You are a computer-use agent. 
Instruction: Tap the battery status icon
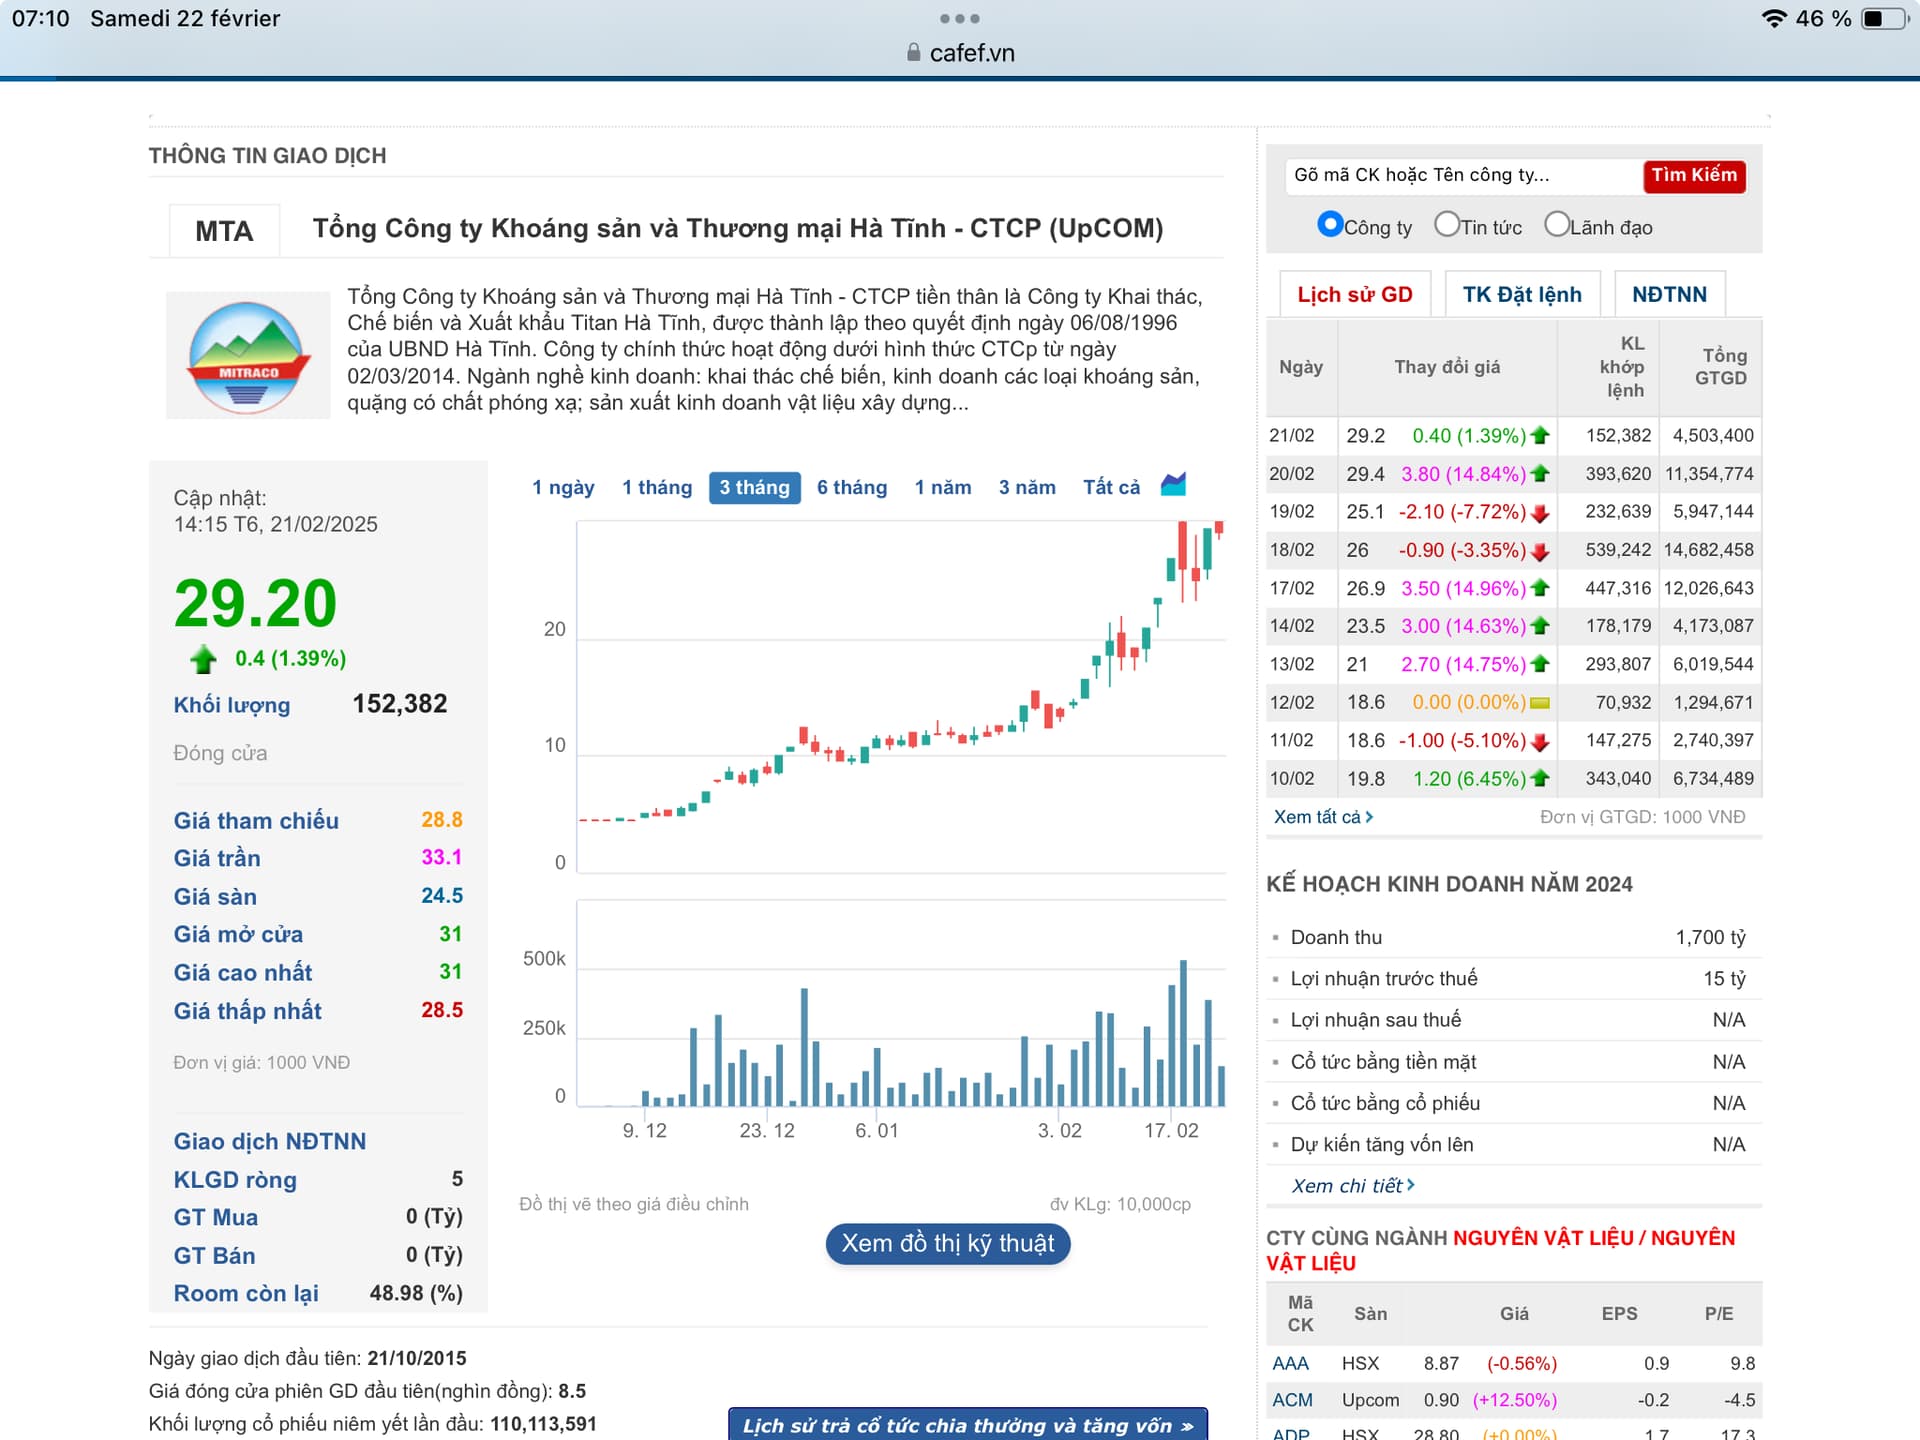tap(1884, 19)
